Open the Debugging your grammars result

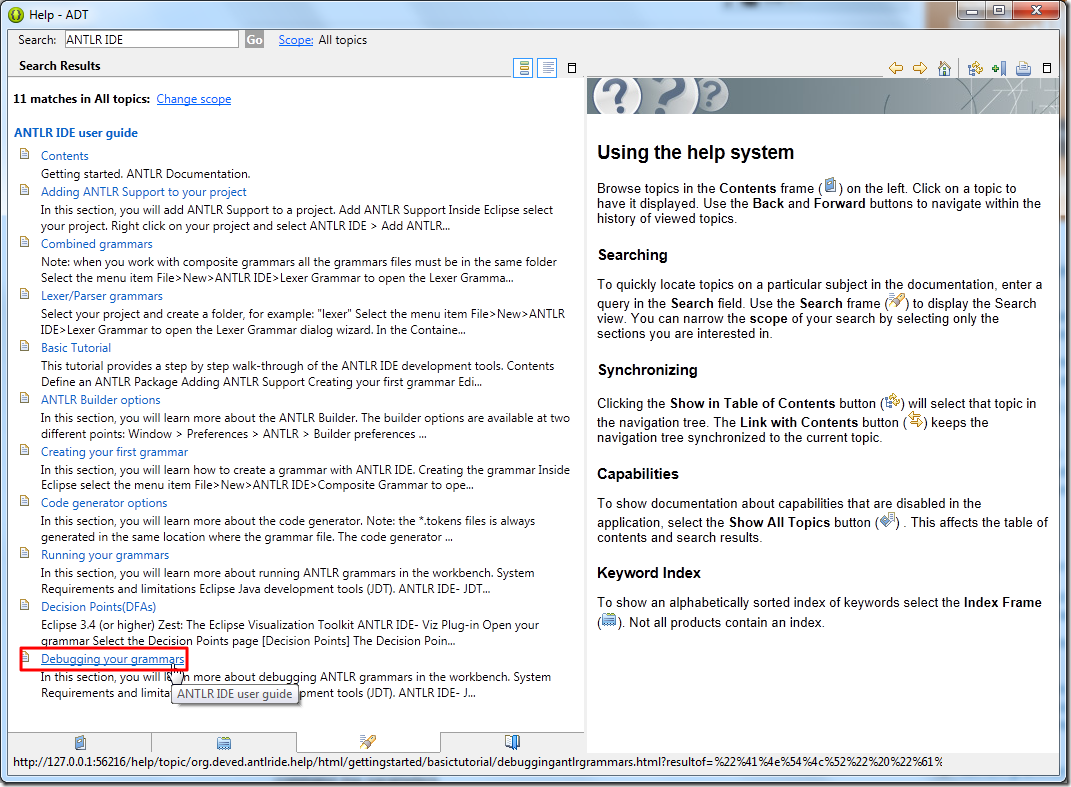point(113,659)
